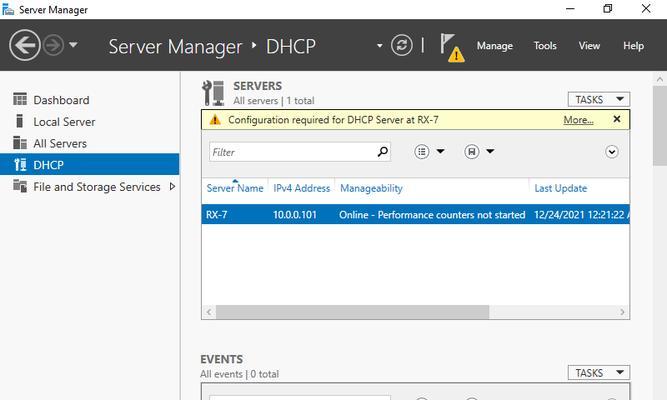The height and width of the screenshot is (400, 667).
Task: Click the horizontal scrollbar in Servers list
Action: coord(352,312)
